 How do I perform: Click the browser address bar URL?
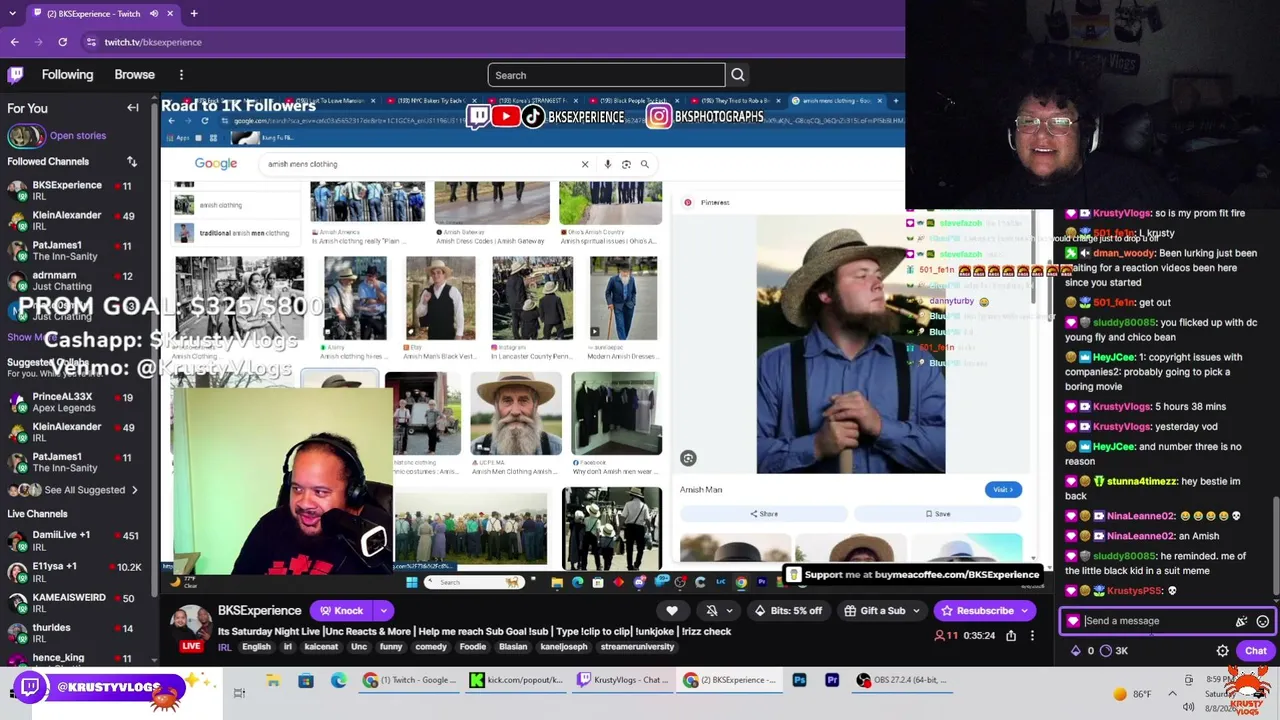point(153,42)
